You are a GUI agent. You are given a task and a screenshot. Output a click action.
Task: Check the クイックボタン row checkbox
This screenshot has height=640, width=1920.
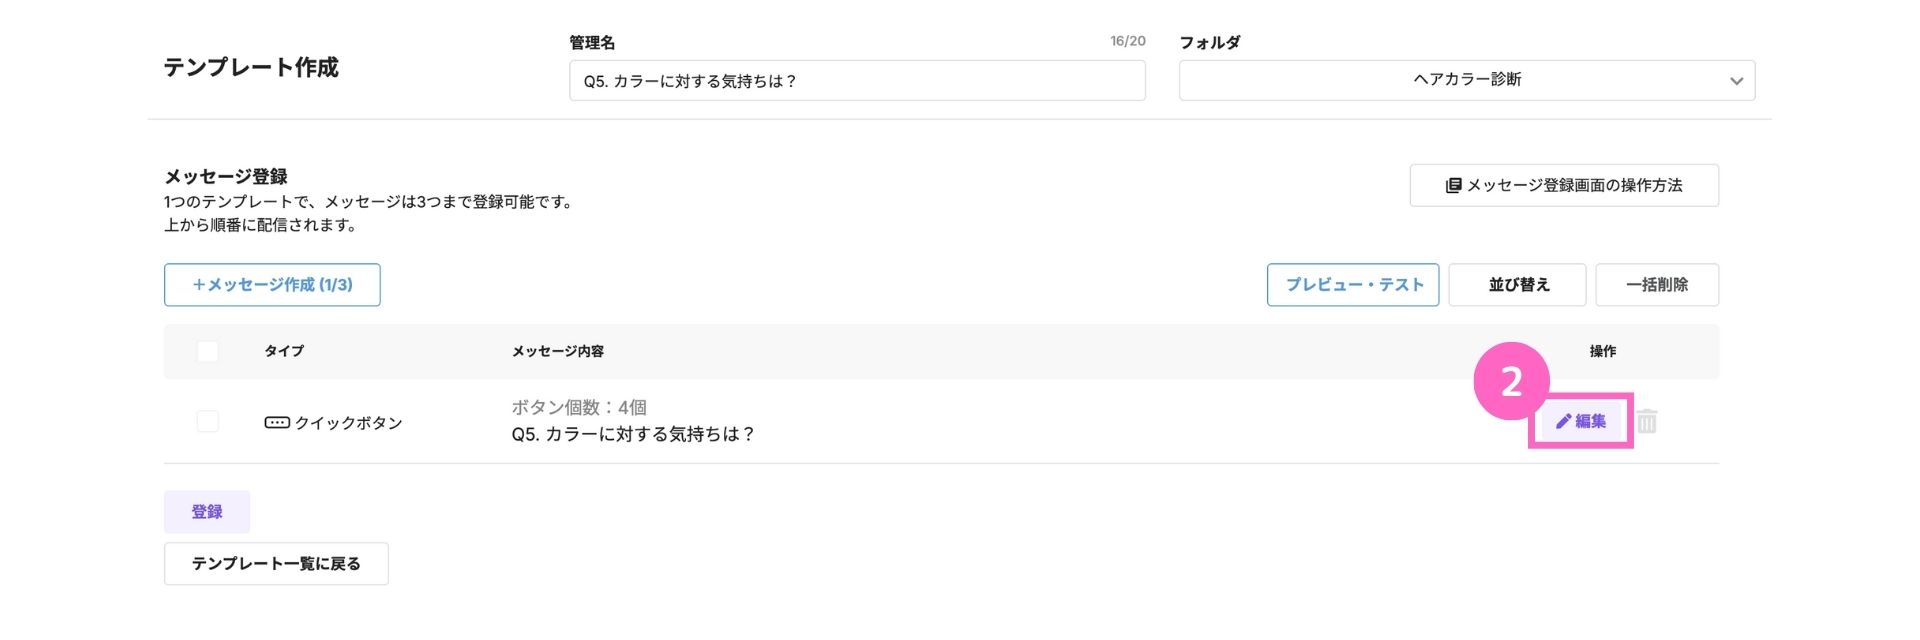(x=207, y=421)
